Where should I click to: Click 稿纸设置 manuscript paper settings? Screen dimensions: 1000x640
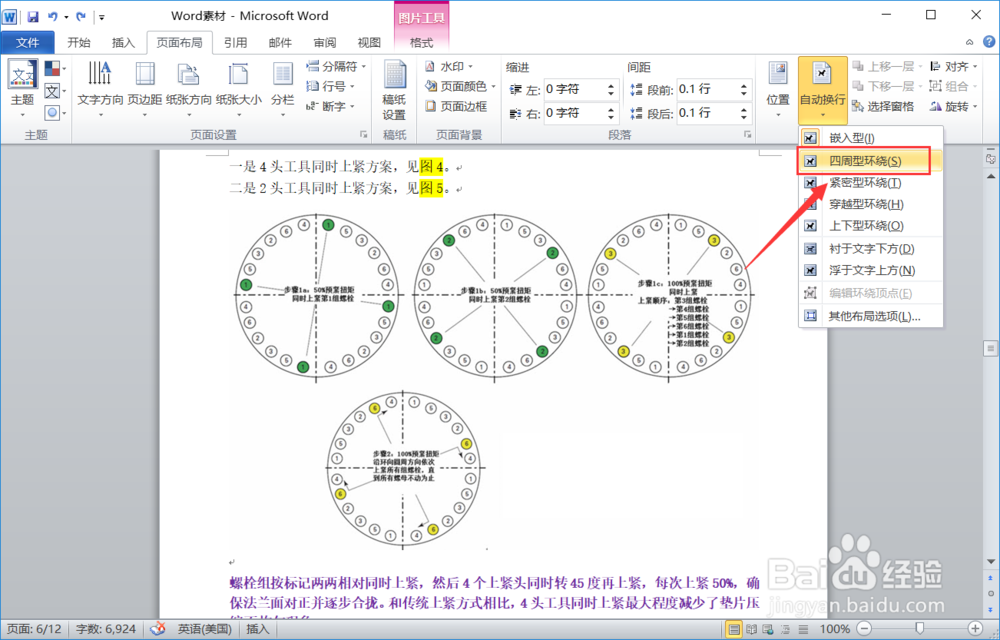(394, 91)
